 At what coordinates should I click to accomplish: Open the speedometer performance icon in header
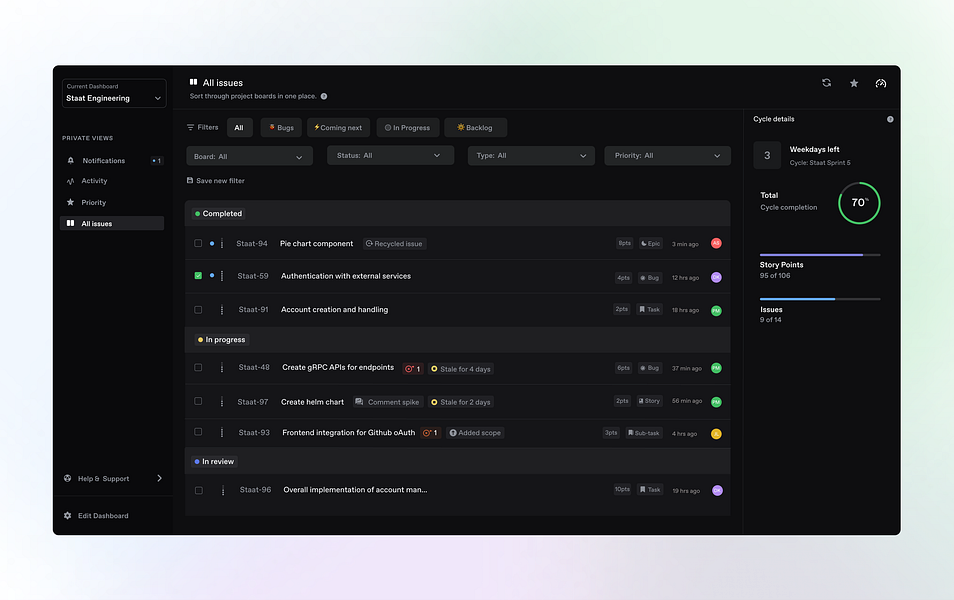pos(880,83)
